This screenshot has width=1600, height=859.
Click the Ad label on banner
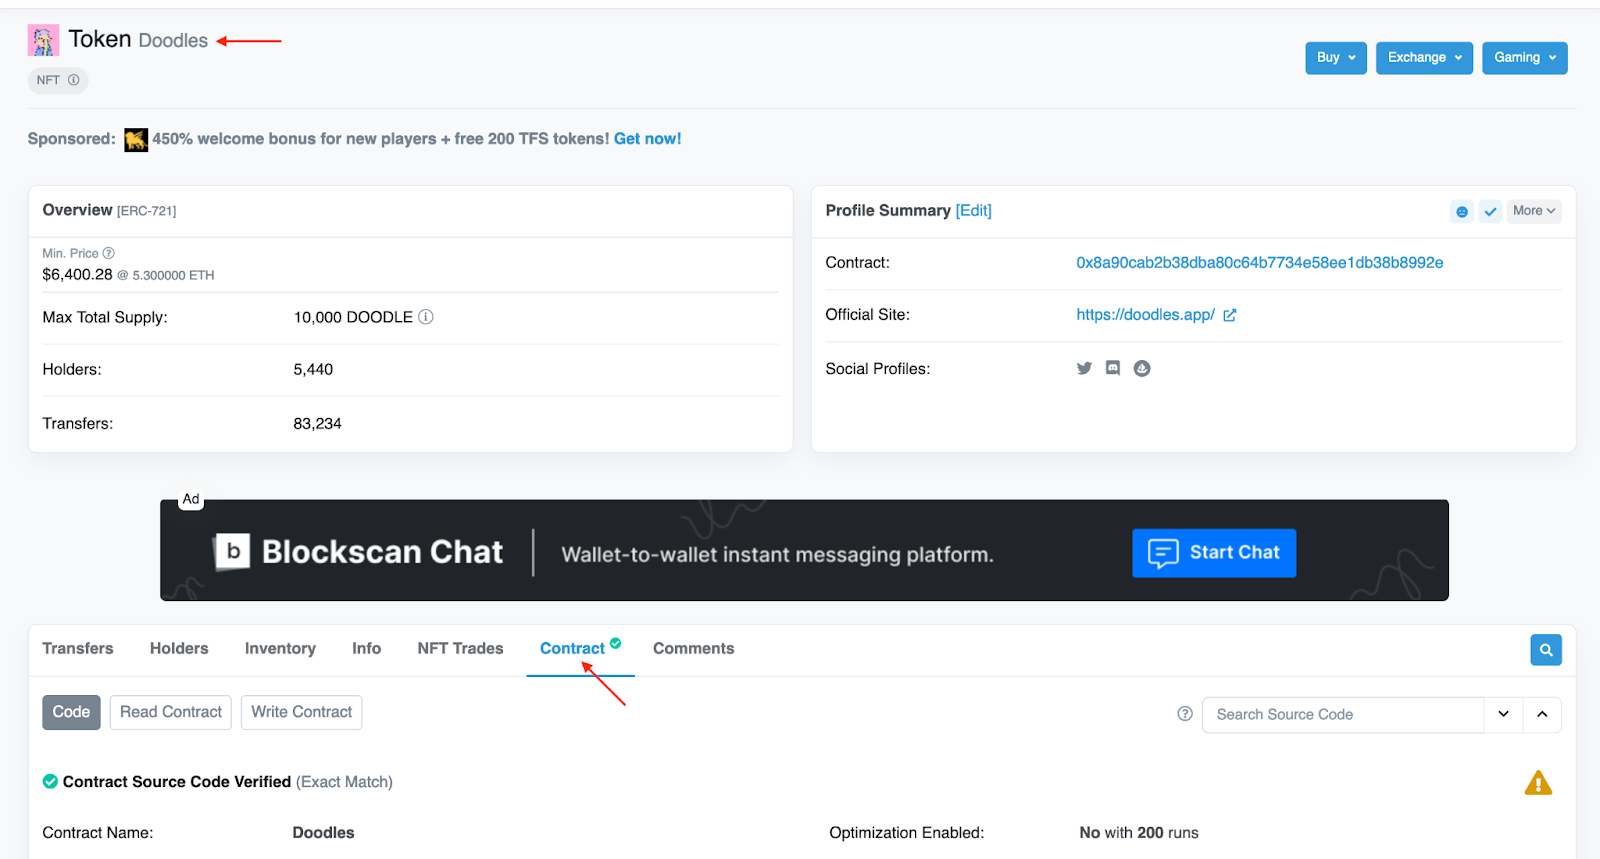point(191,499)
